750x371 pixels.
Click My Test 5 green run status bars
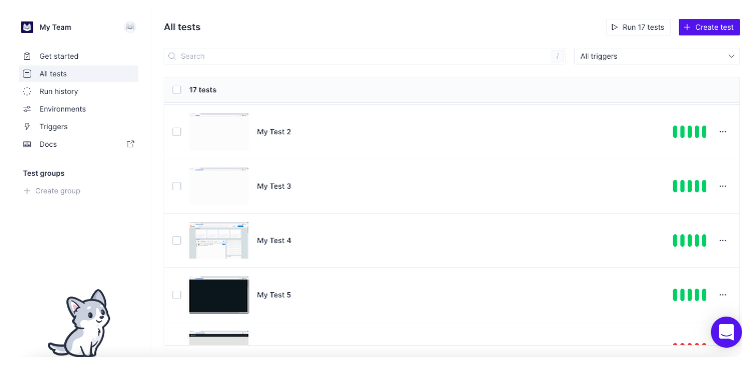(689, 295)
